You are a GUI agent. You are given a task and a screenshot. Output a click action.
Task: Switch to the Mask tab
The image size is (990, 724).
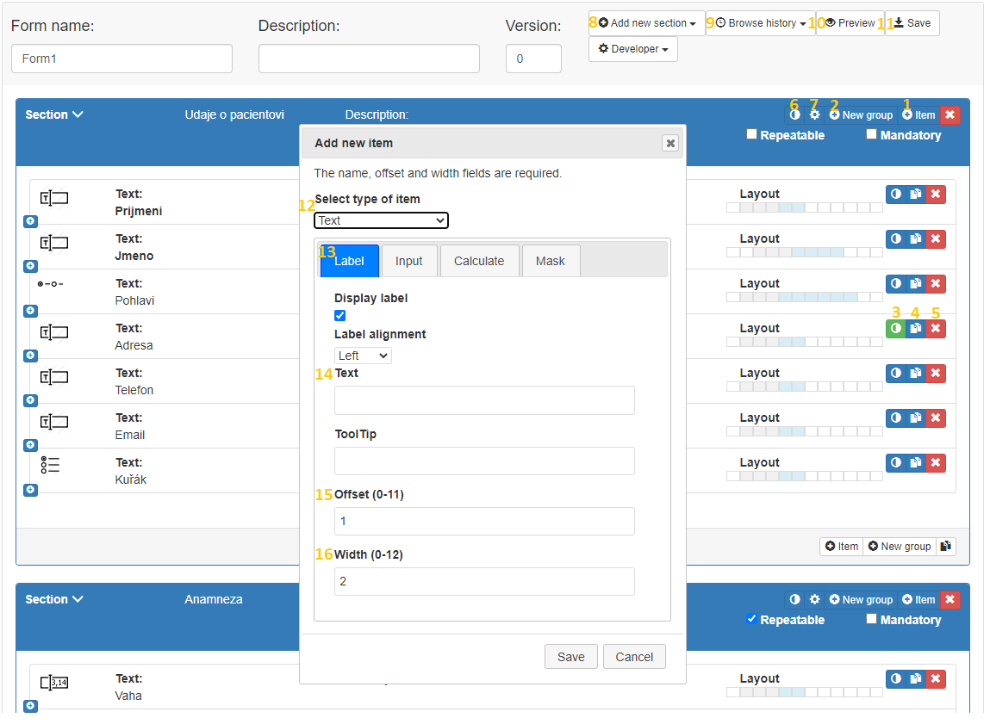(x=550, y=261)
